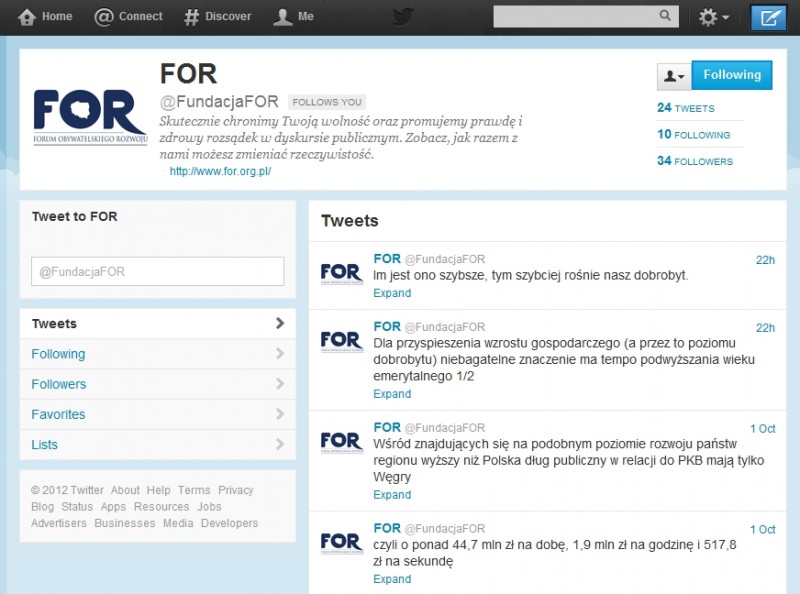Open the settings gear menu
This screenshot has width=800, height=594.
click(x=713, y=17)
